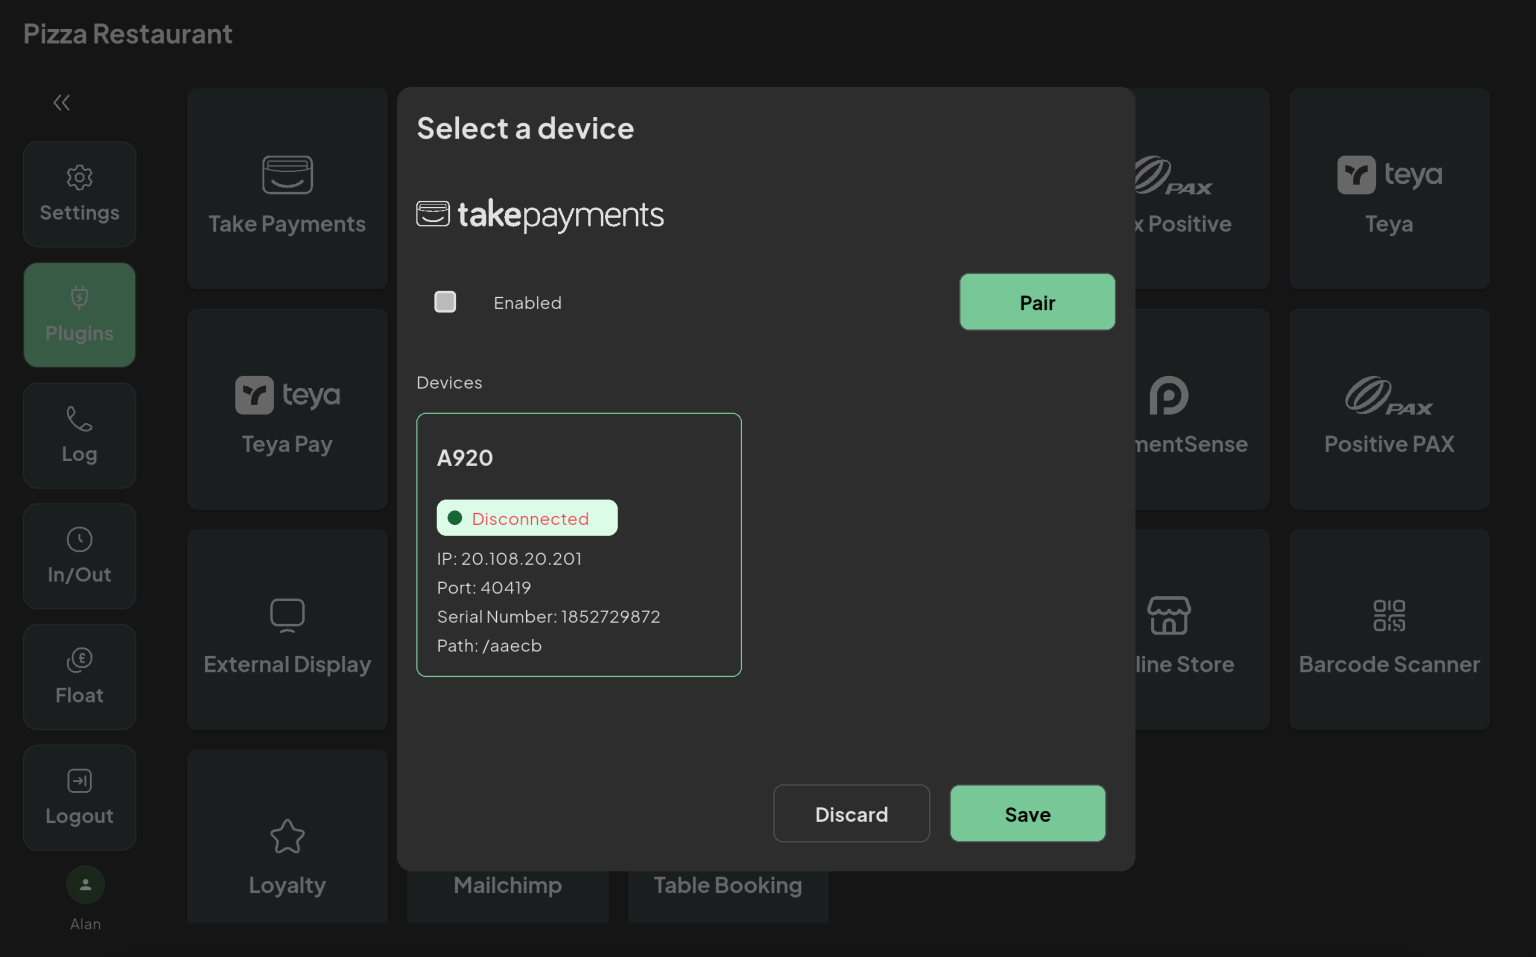Open Settings from the left sidebar
The image size is (1536, 957).
[79, 194]
